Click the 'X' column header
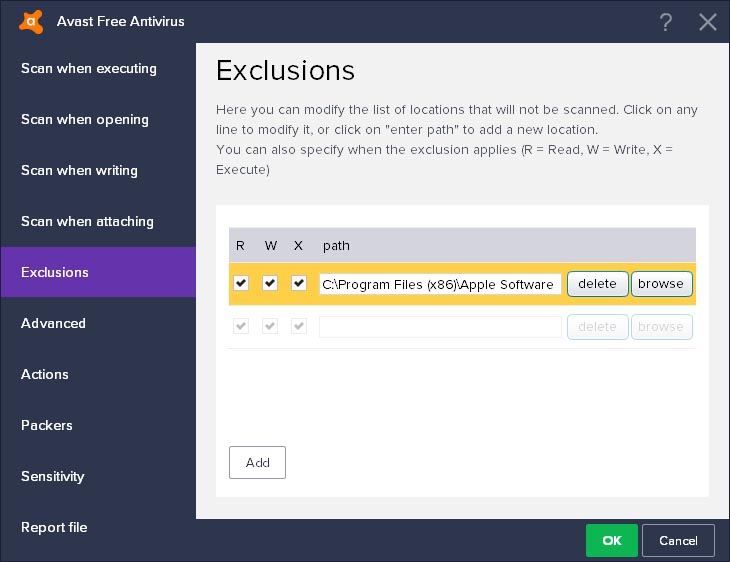The width and height of the screenshot is (730, 562). point(298,246)
